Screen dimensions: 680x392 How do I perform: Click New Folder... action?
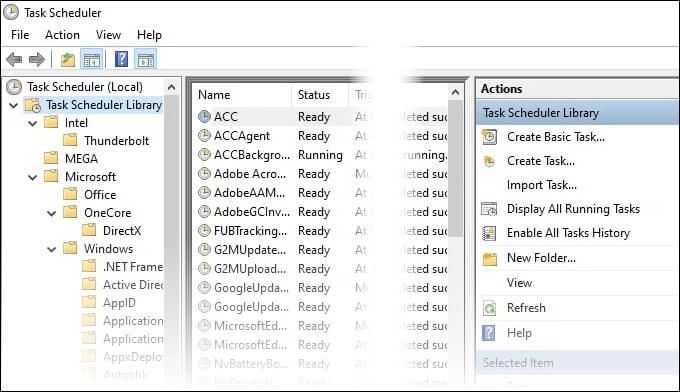(x=541, y=258)
